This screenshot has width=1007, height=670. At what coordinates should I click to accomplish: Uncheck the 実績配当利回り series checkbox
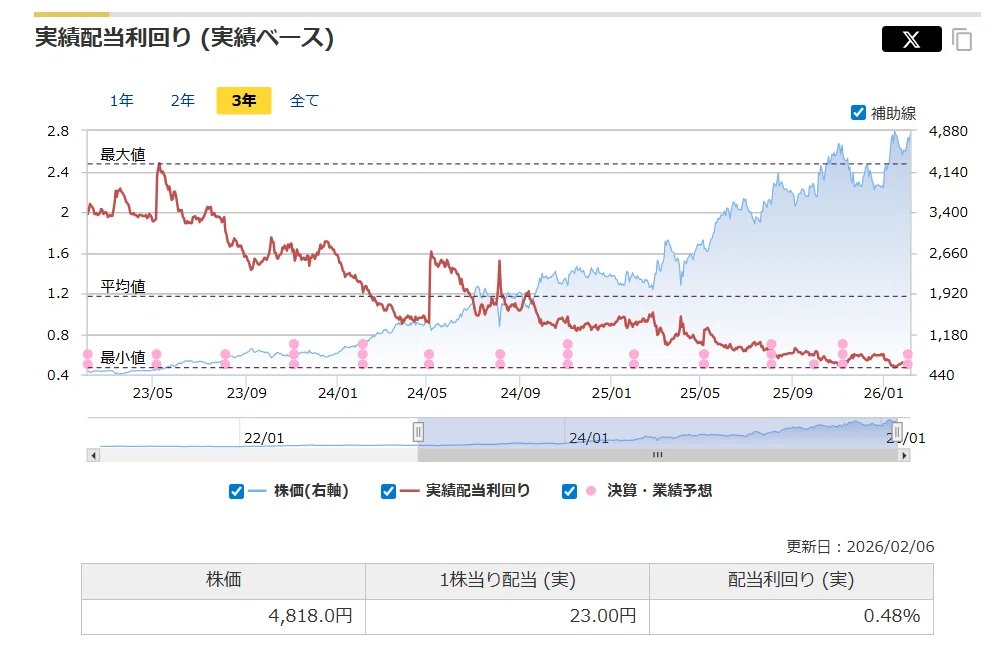pos(388,491)
